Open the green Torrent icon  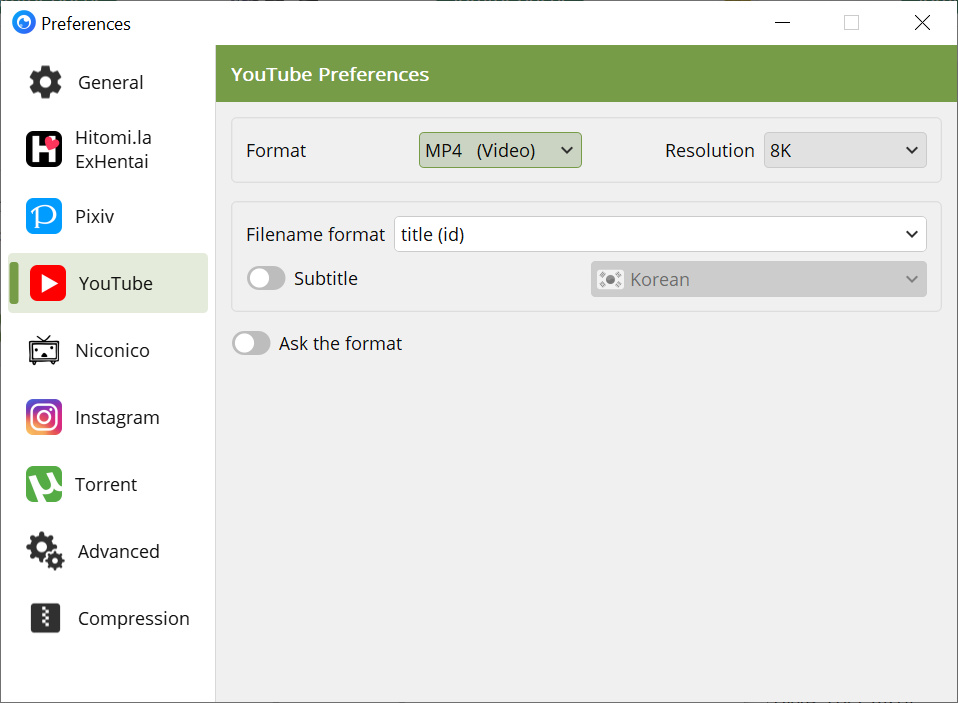(44, 484)
